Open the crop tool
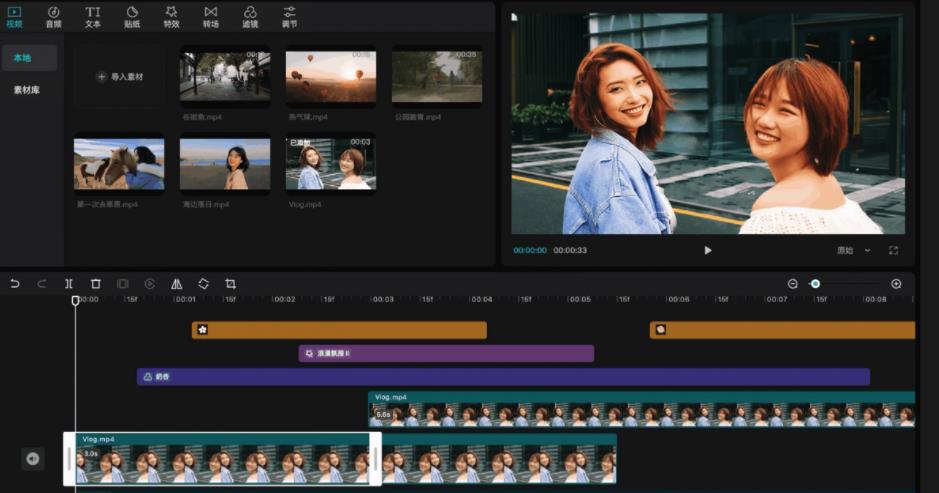This screenshot has width=939, height=493. tap(231, 284)
